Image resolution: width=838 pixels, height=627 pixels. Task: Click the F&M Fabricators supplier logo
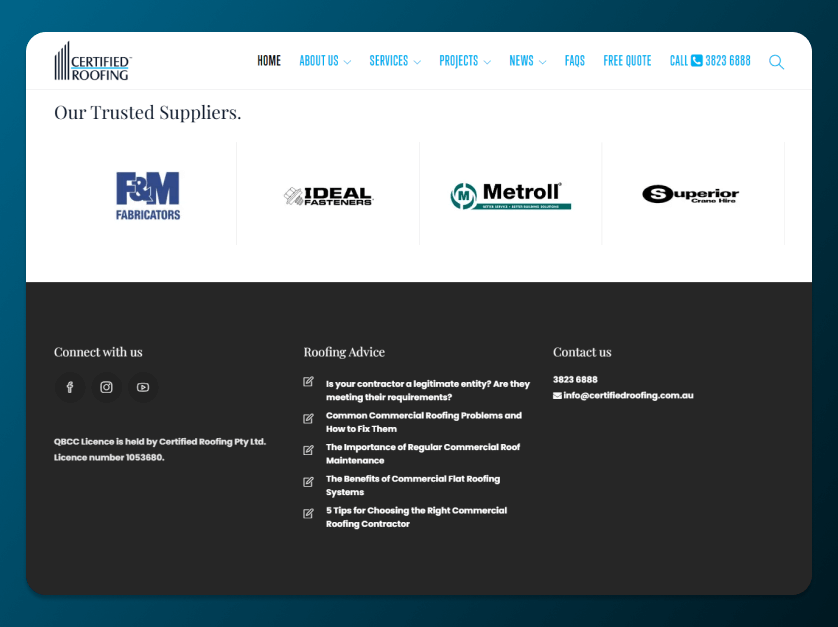click(148, 195)
